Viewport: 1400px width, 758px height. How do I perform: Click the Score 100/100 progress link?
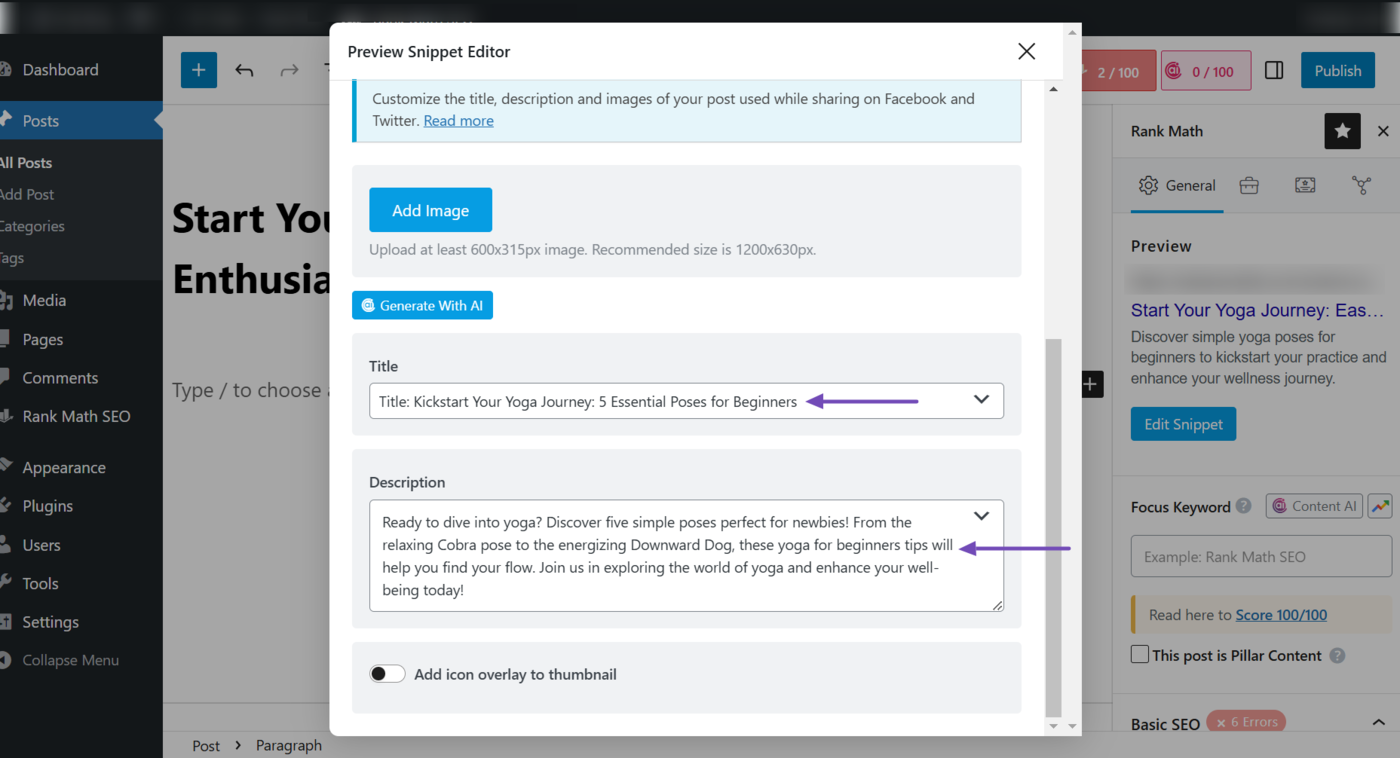(1281, 614)
